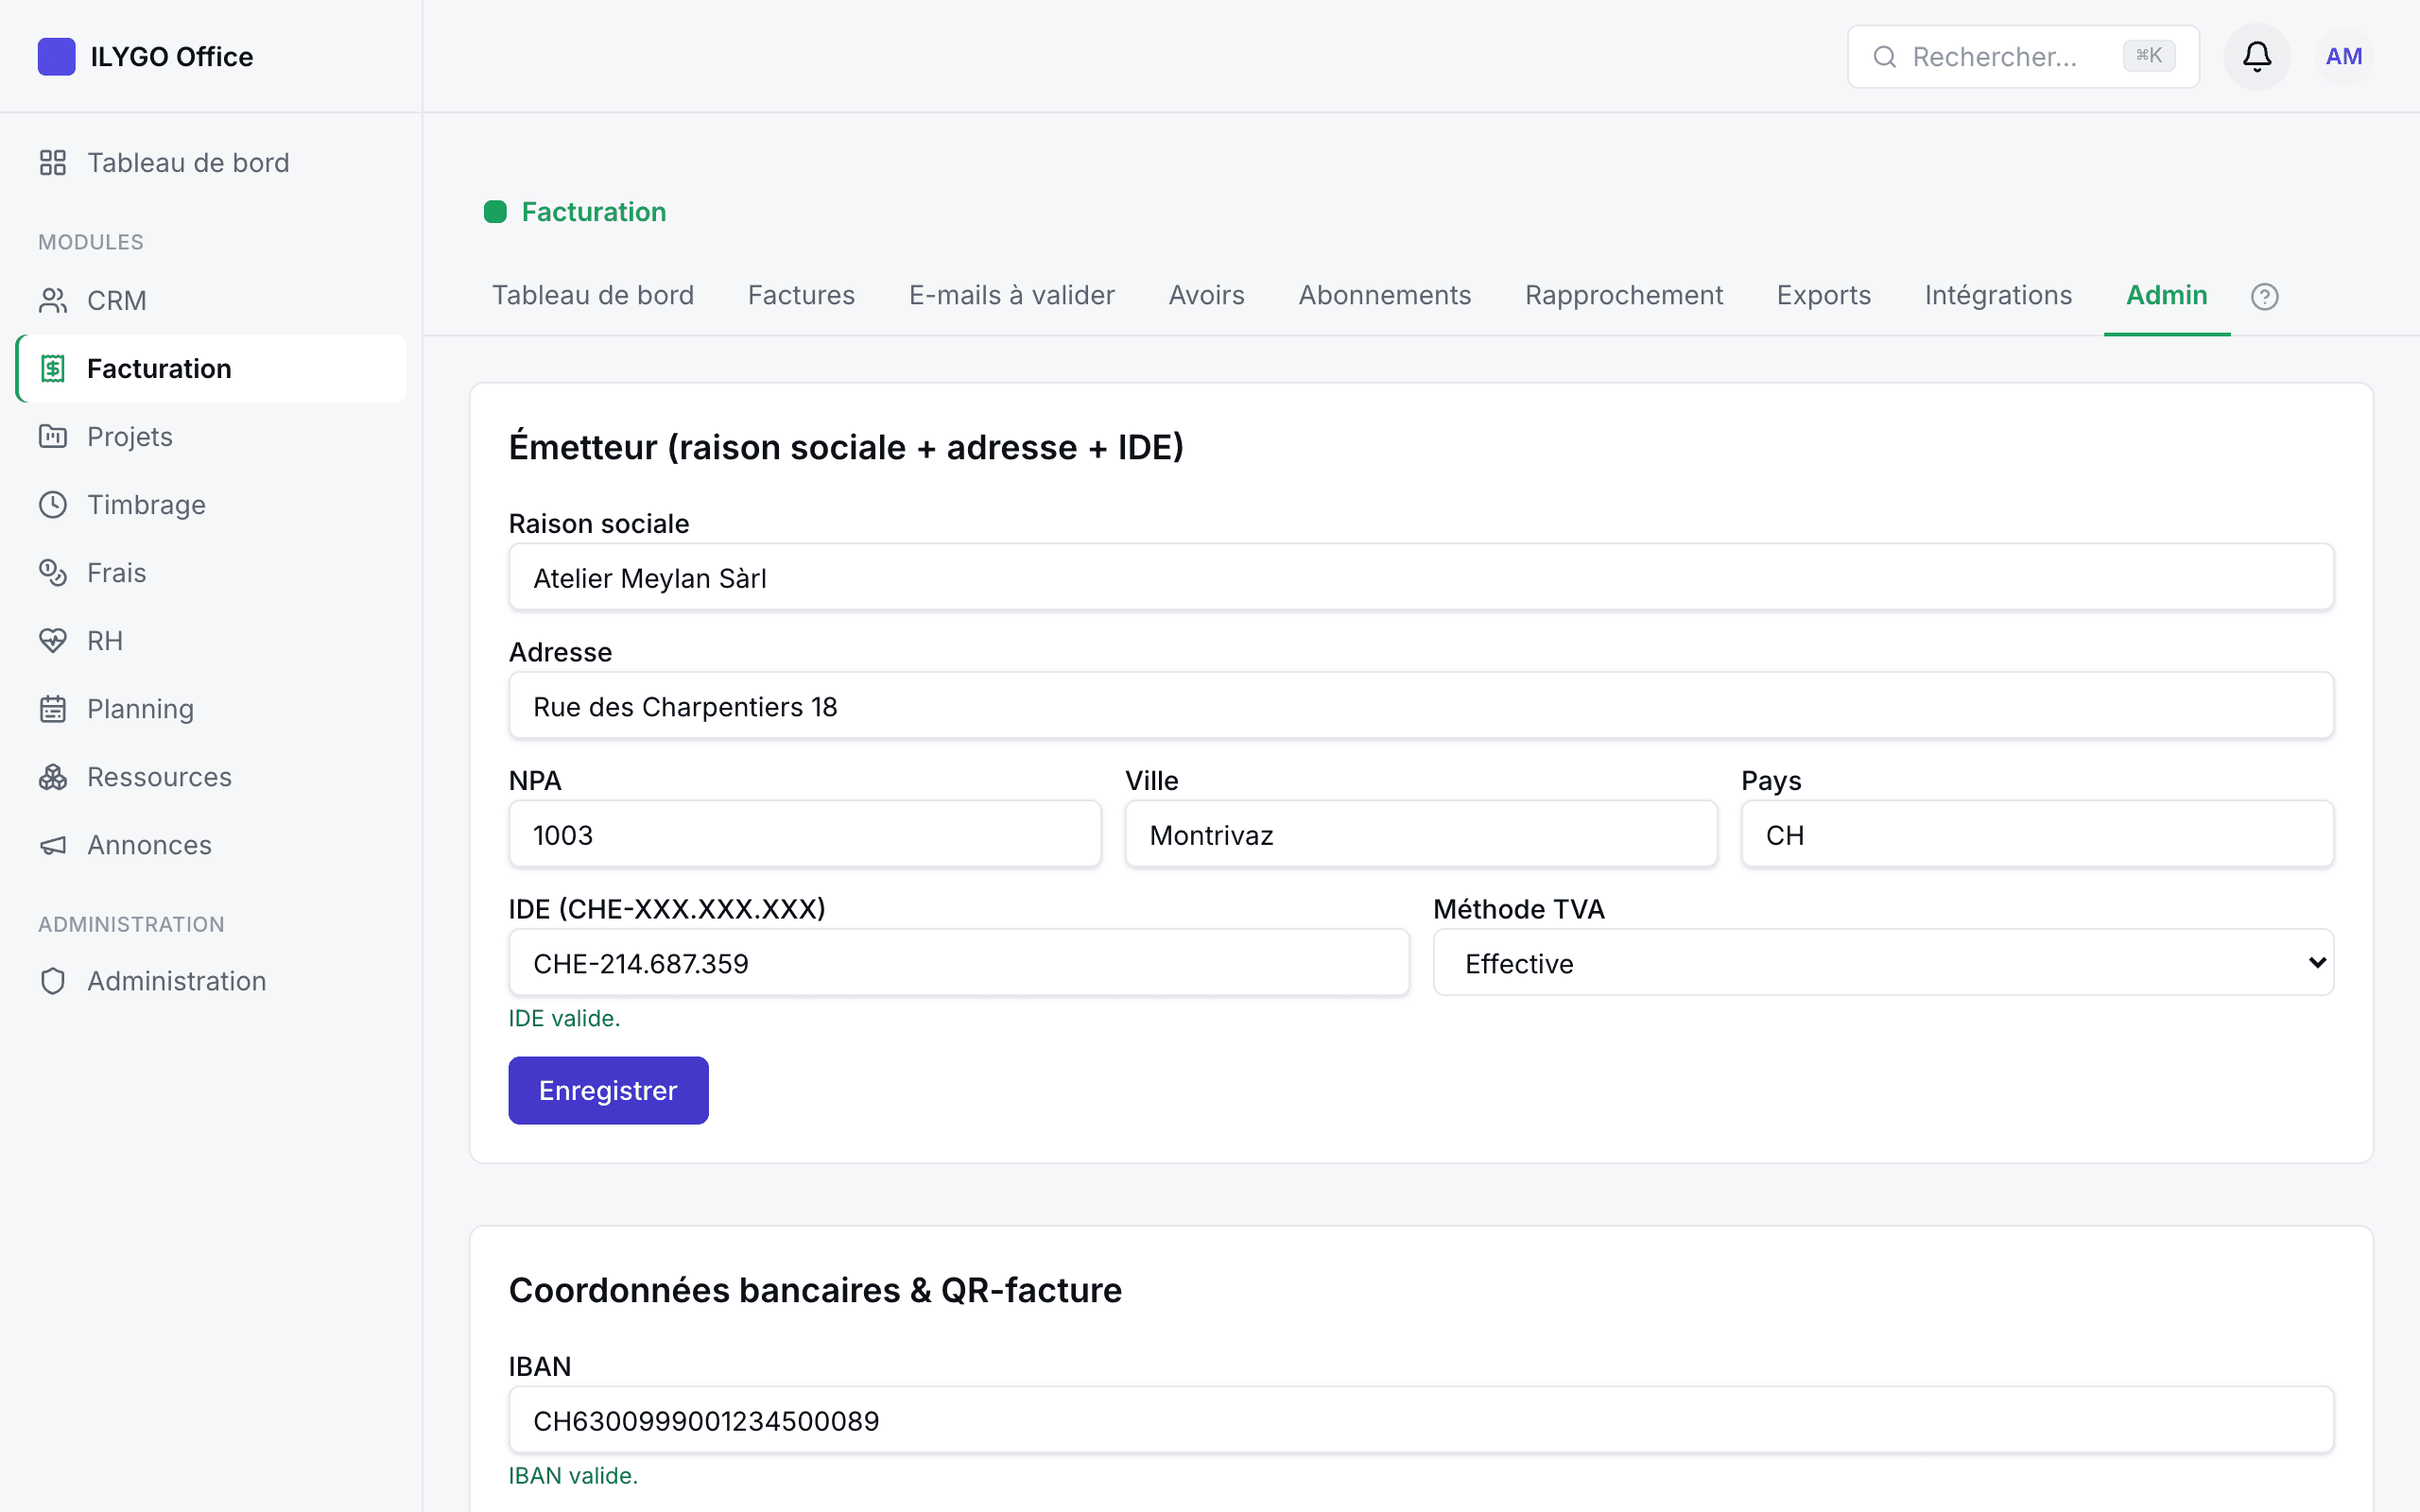Open the module's Tableau de bord tab
Image resolution: width=2420 pixels, height=1512 pixels.
(x=592, y=295)
